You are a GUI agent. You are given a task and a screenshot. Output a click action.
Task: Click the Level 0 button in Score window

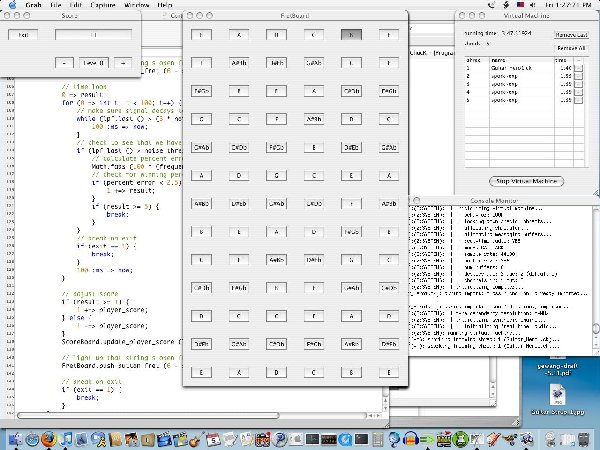[x=94, y=63]
